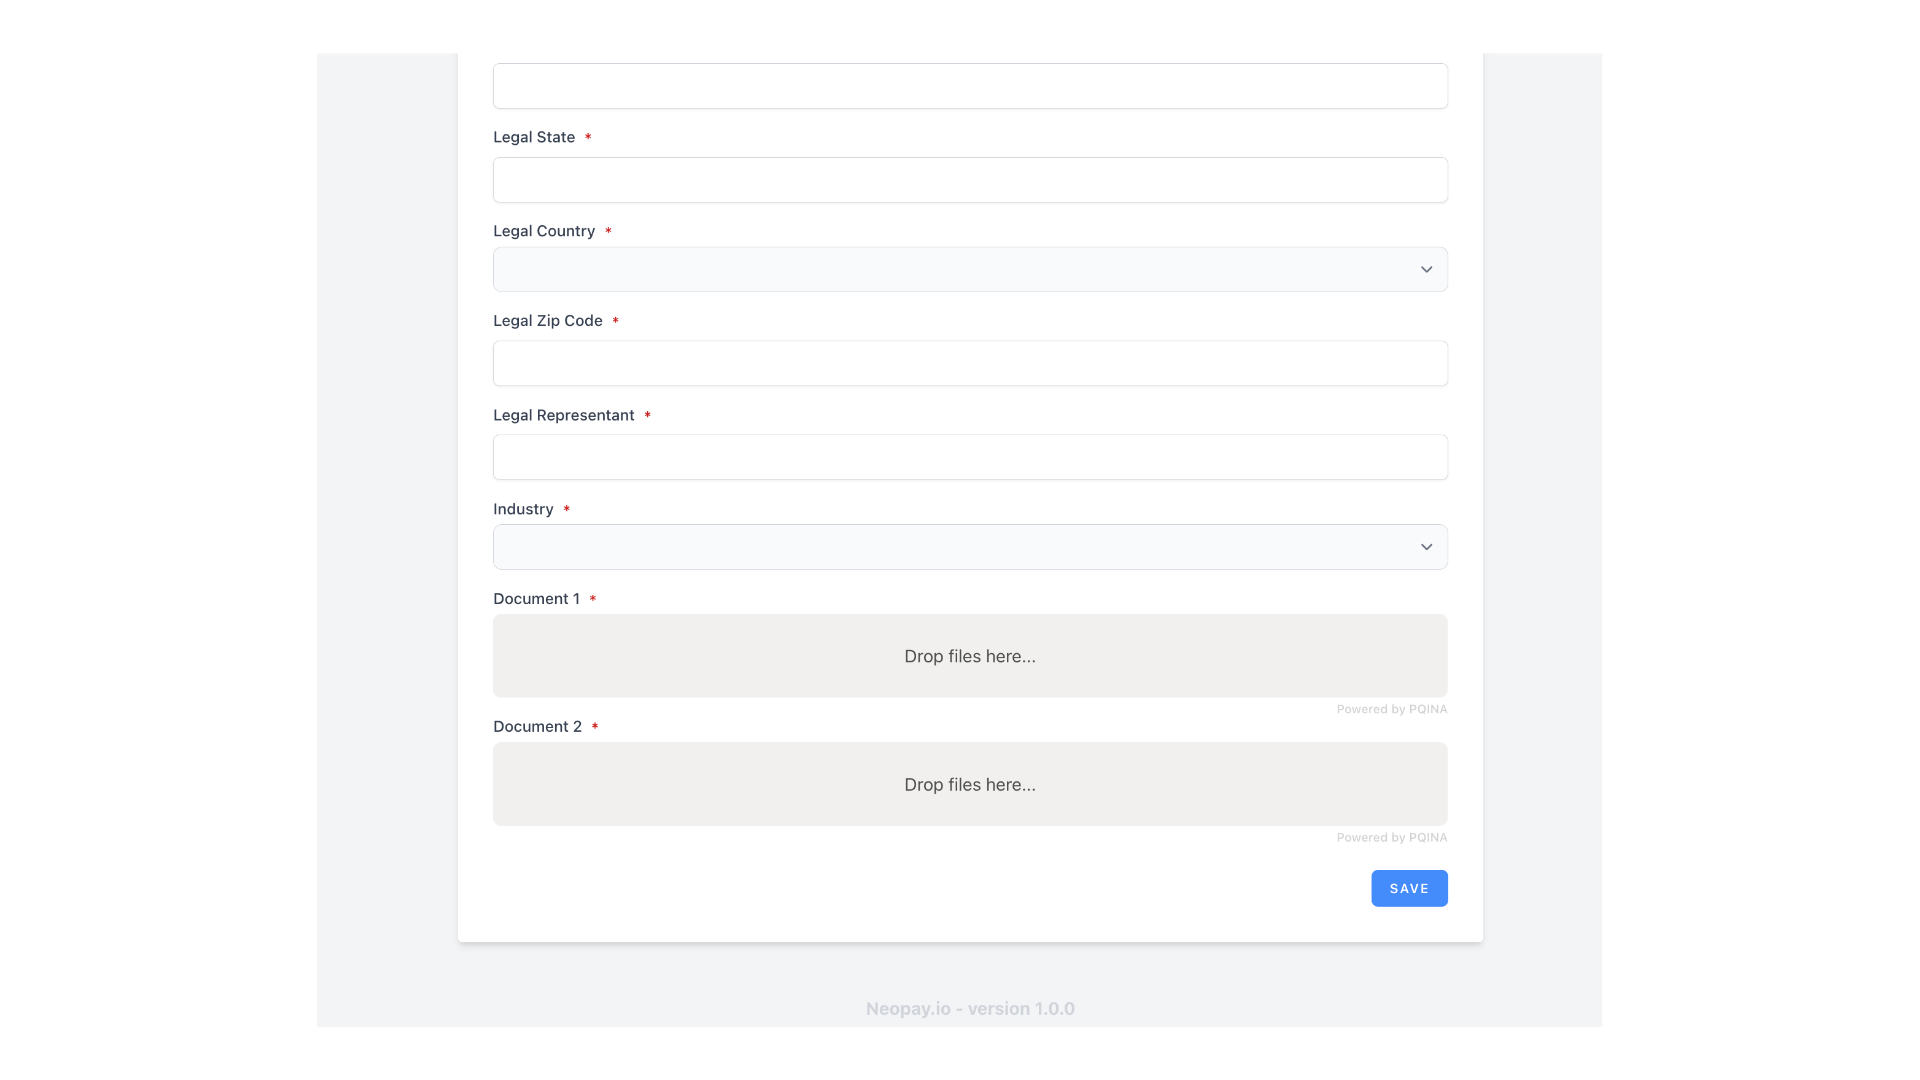Click the Legal Country label

tap(543, 231)
